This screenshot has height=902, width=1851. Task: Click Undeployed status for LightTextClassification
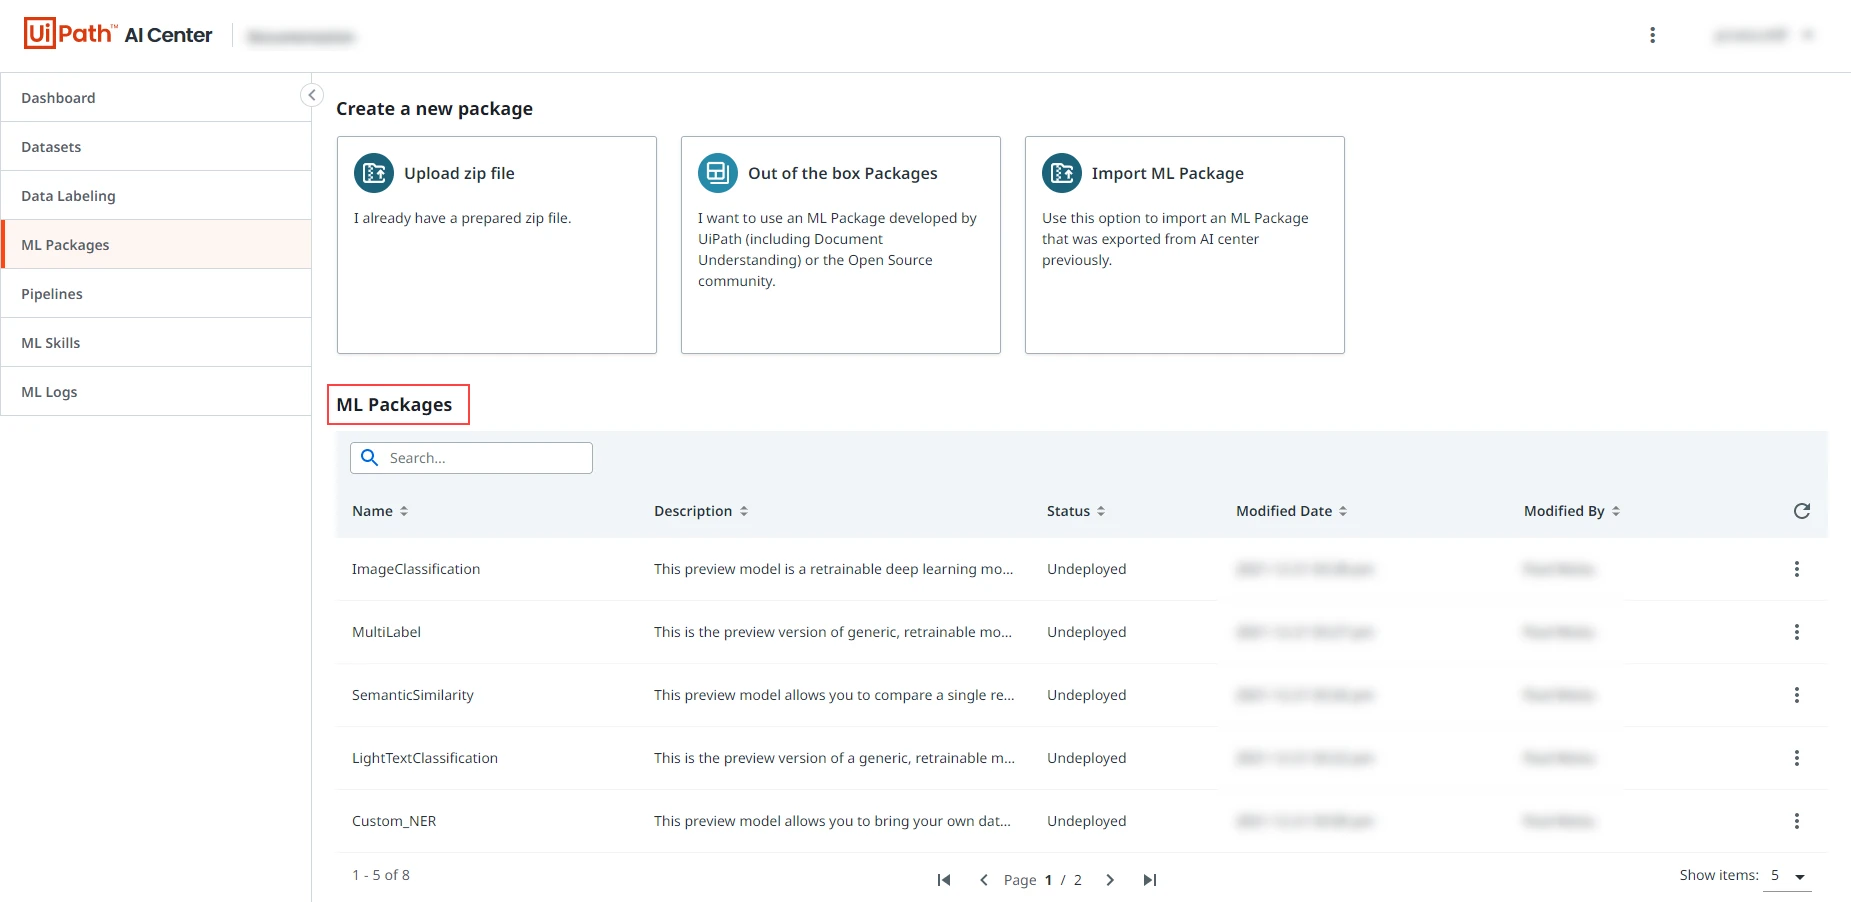click(1087, 758)
